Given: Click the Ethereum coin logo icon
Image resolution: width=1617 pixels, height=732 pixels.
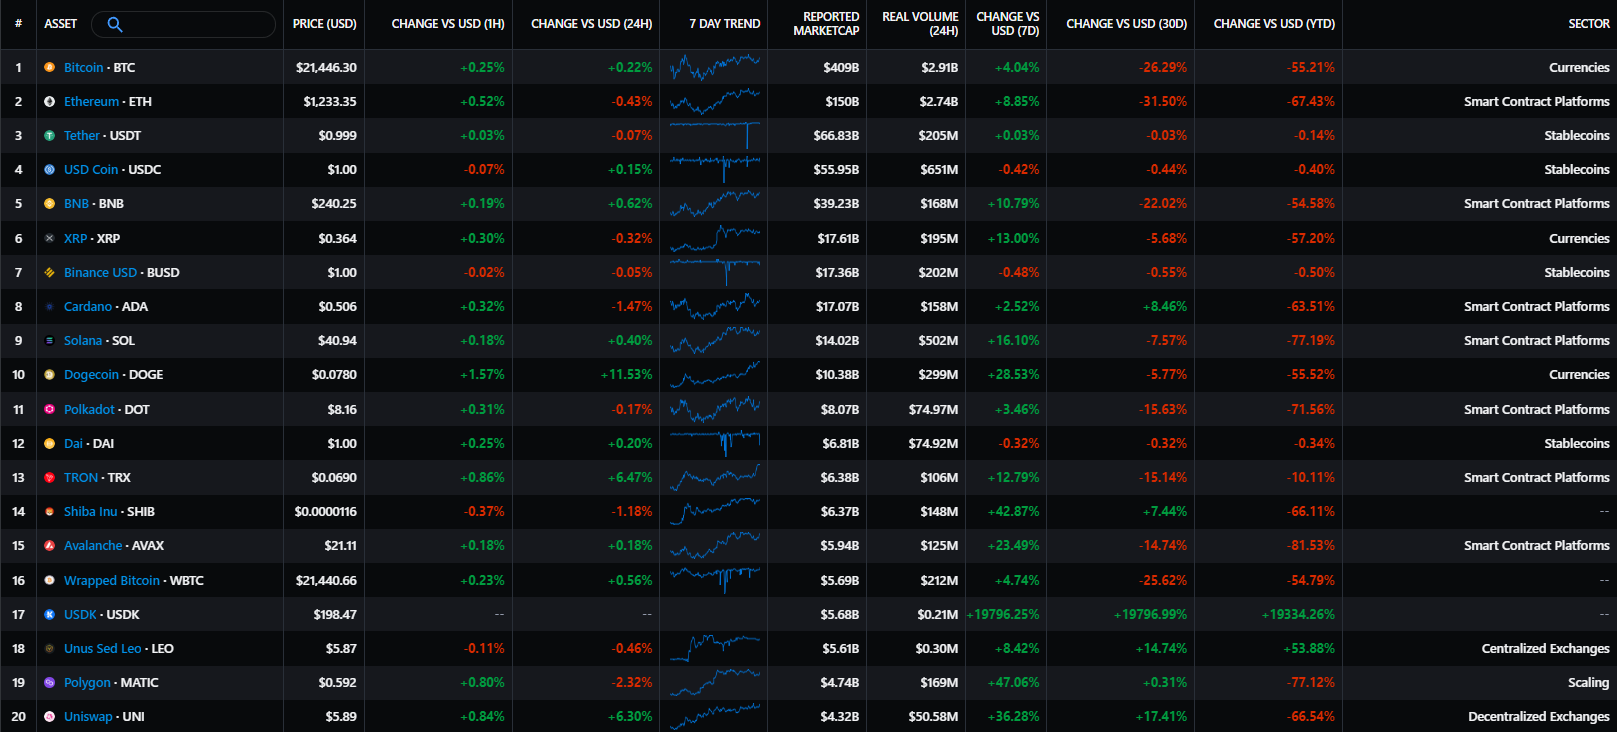Looking at the screenshot, I should [x=49, y=102].
